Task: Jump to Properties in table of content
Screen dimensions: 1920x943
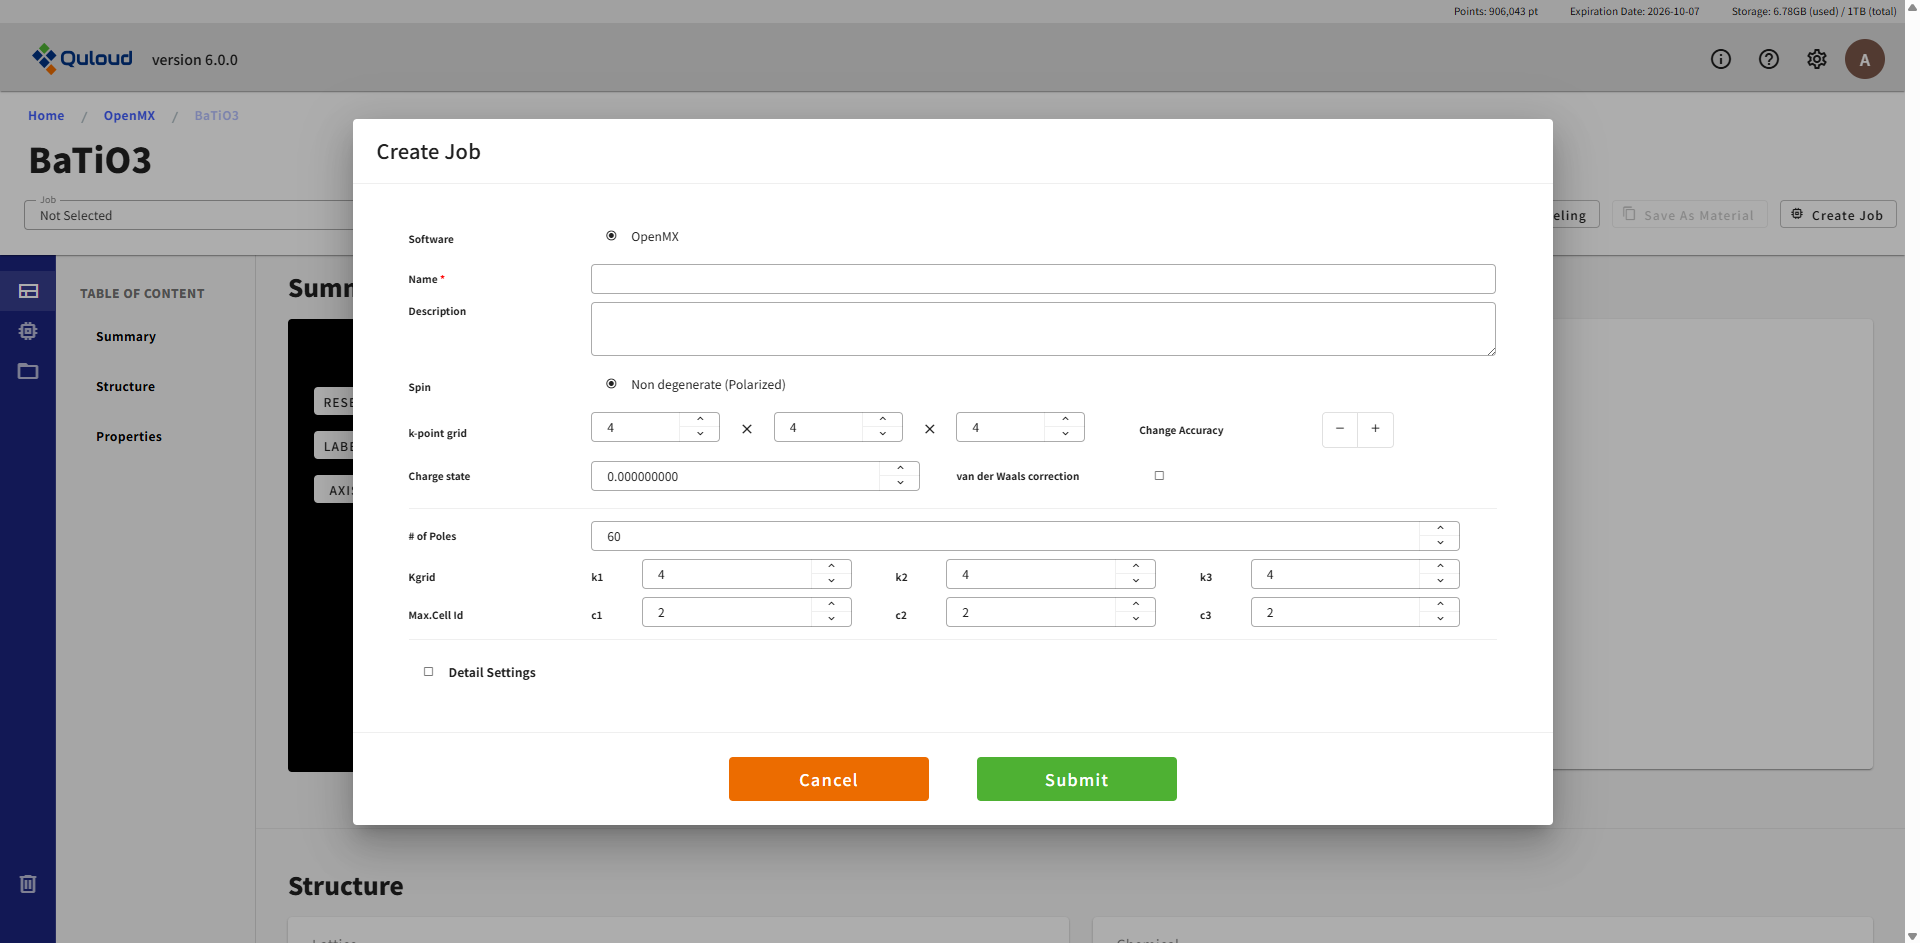Action: 129,436
